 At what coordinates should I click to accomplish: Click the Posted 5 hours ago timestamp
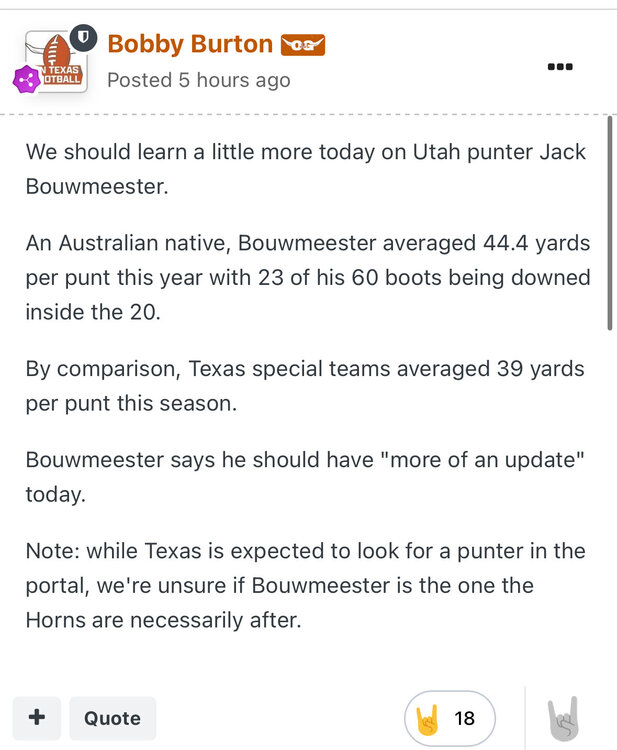[198, 79]
